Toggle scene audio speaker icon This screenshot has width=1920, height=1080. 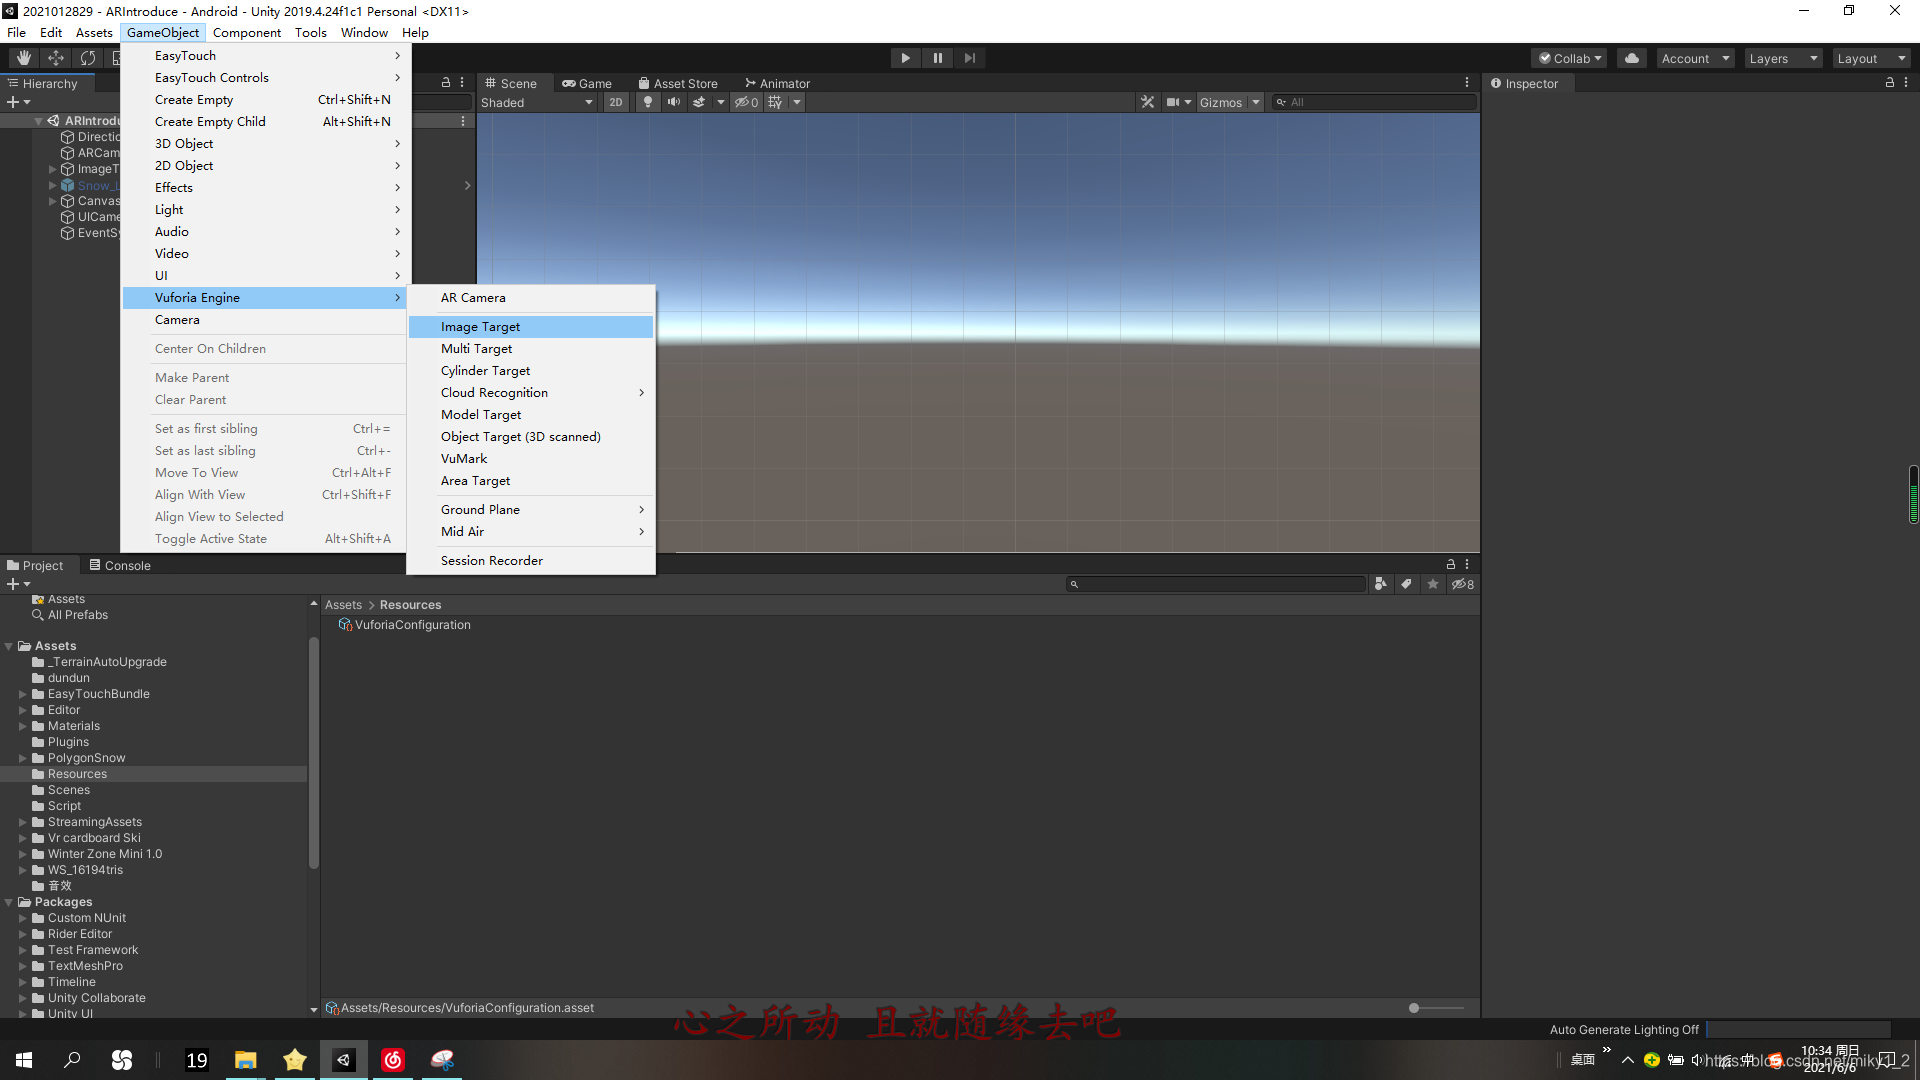point(673,102)
